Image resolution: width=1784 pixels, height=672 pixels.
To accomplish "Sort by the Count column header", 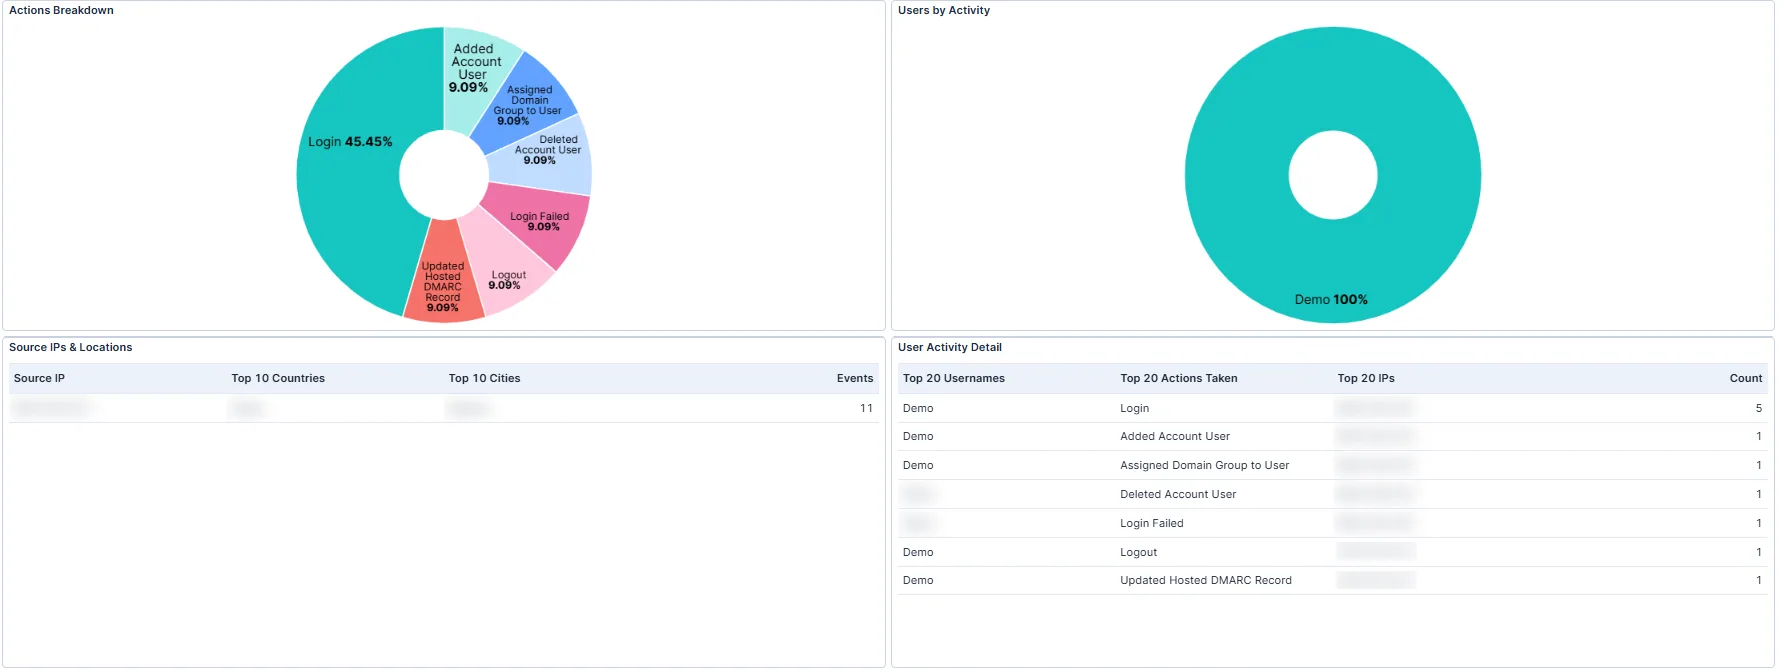I will [1746, 378].
